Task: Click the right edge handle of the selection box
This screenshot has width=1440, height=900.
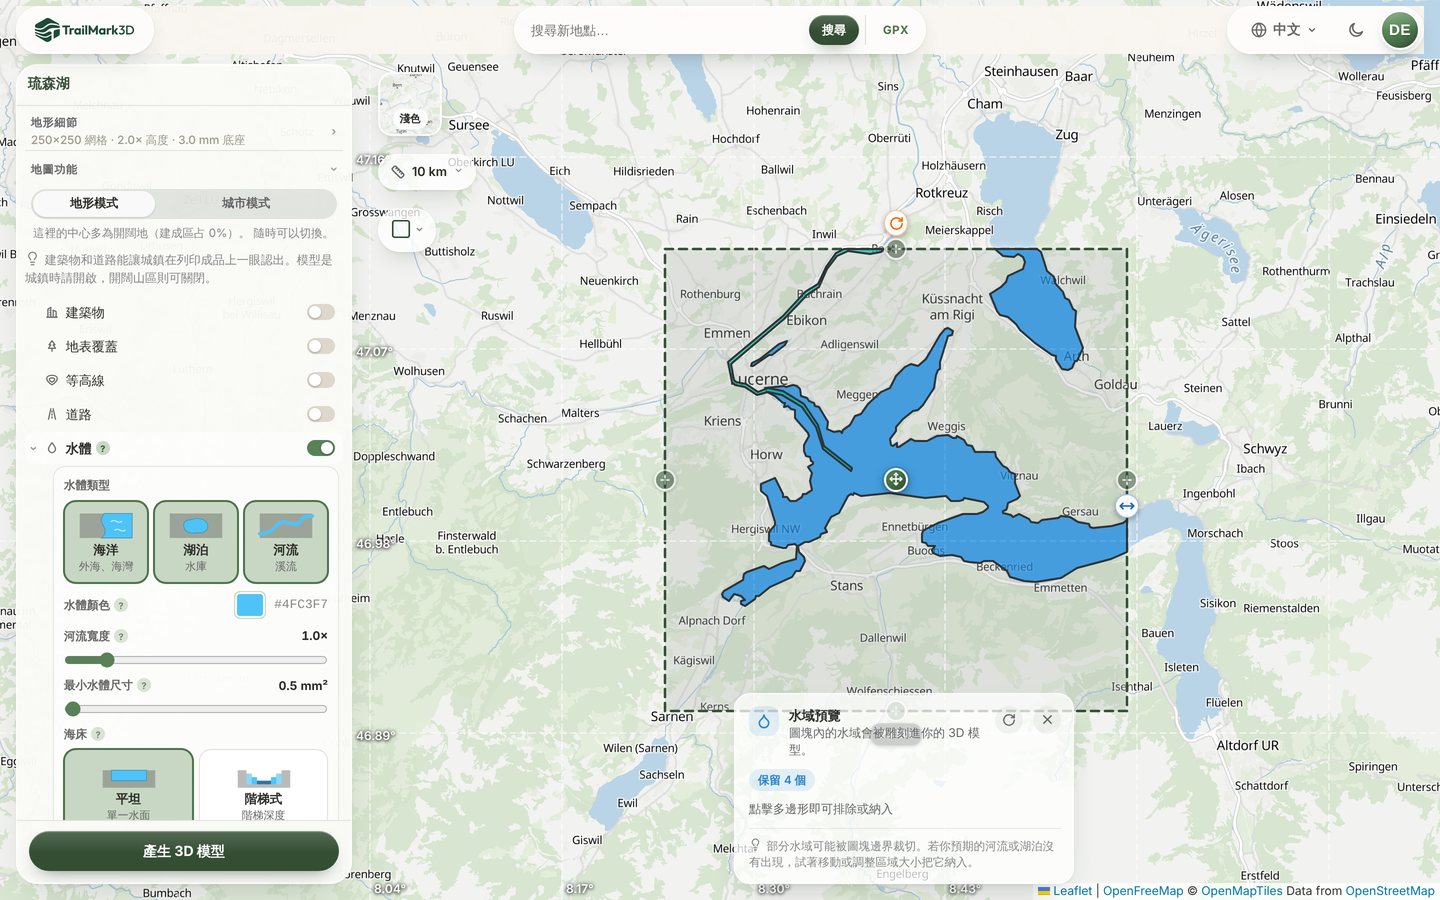Action: coord(1127,480)
